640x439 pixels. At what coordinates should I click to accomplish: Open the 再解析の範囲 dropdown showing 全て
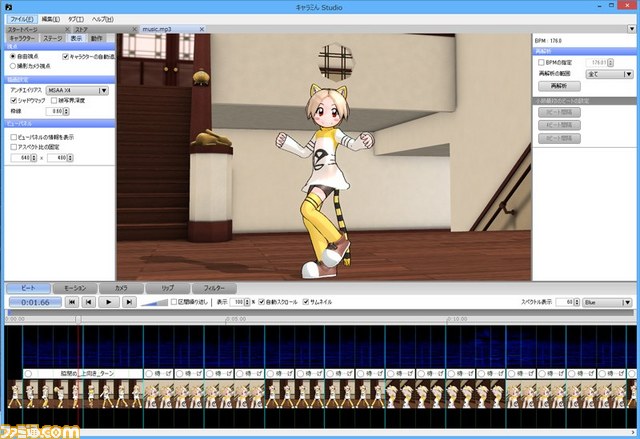[x=610, y=74]
